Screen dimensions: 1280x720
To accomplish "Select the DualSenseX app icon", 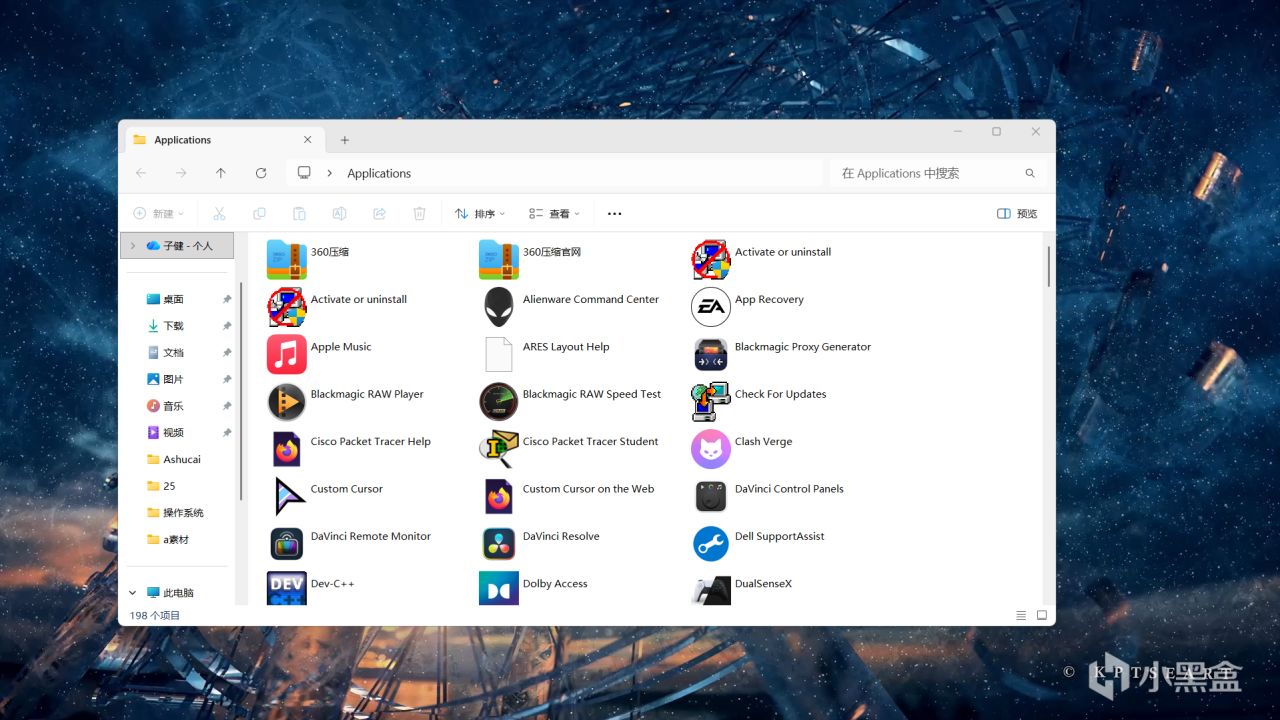I will click(711, 588).
